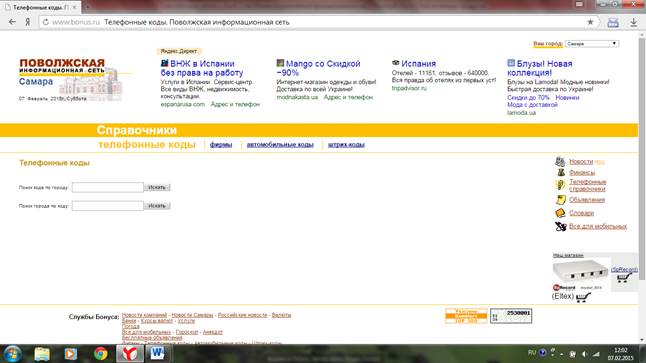Click the icon left of the downloads arrow
Viewport: 646px width, 363px height.
(613, 22)
